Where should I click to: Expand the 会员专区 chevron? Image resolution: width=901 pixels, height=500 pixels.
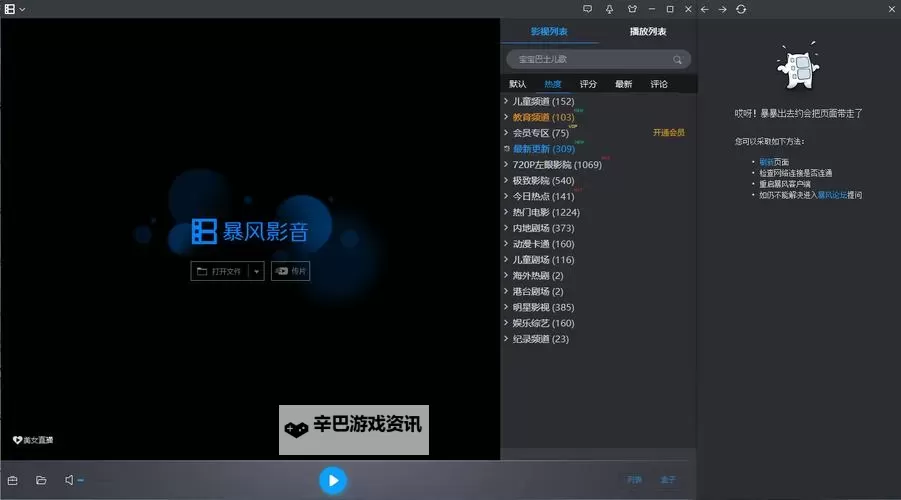[x=506, y=133]
